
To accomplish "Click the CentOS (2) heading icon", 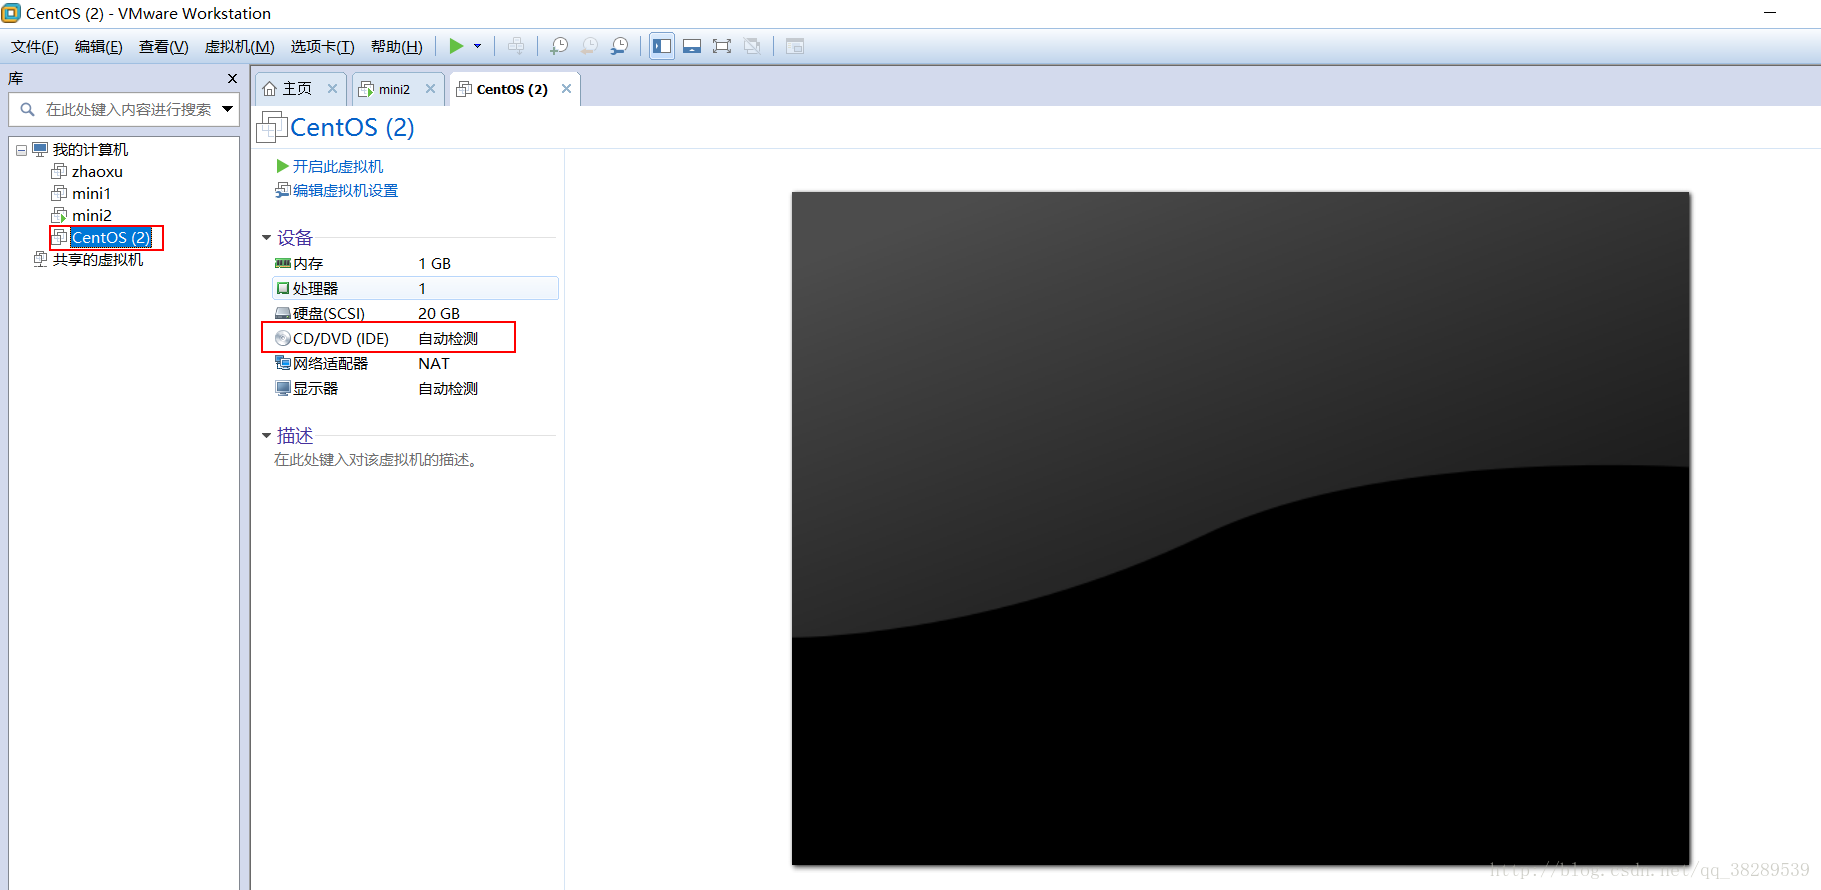I will pos(272,127).
